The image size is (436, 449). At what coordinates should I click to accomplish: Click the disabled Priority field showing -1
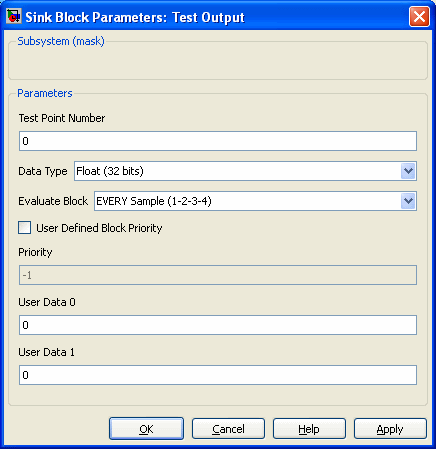click(218, 275)
